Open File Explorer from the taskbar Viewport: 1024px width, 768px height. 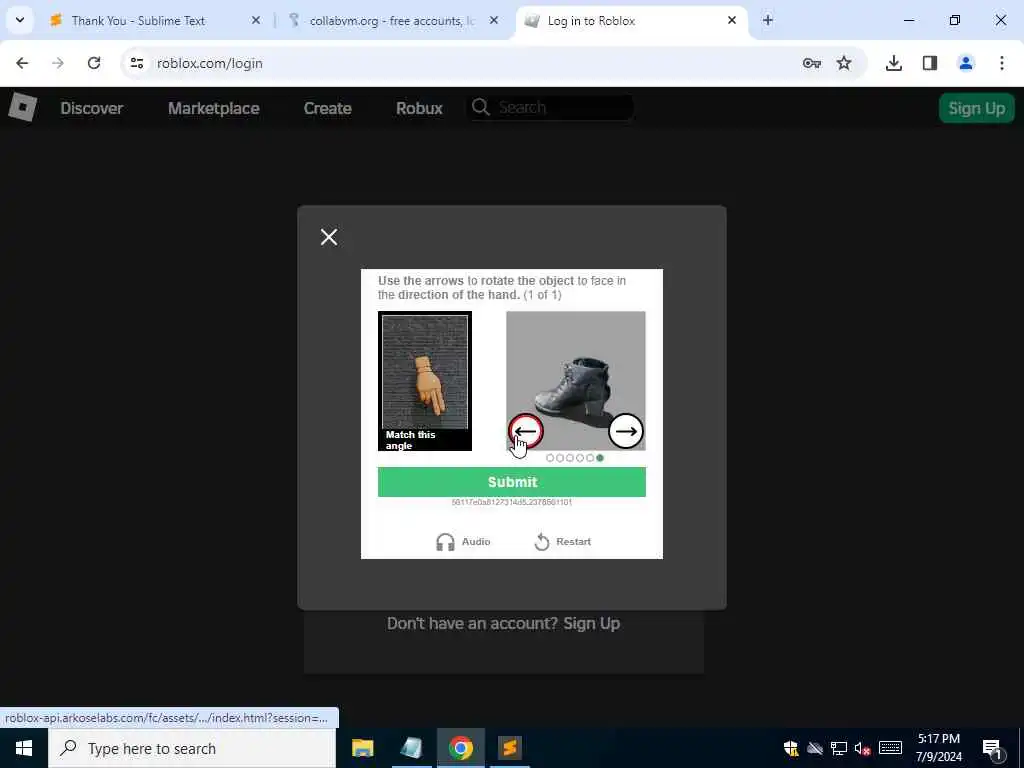coord(362,748)
